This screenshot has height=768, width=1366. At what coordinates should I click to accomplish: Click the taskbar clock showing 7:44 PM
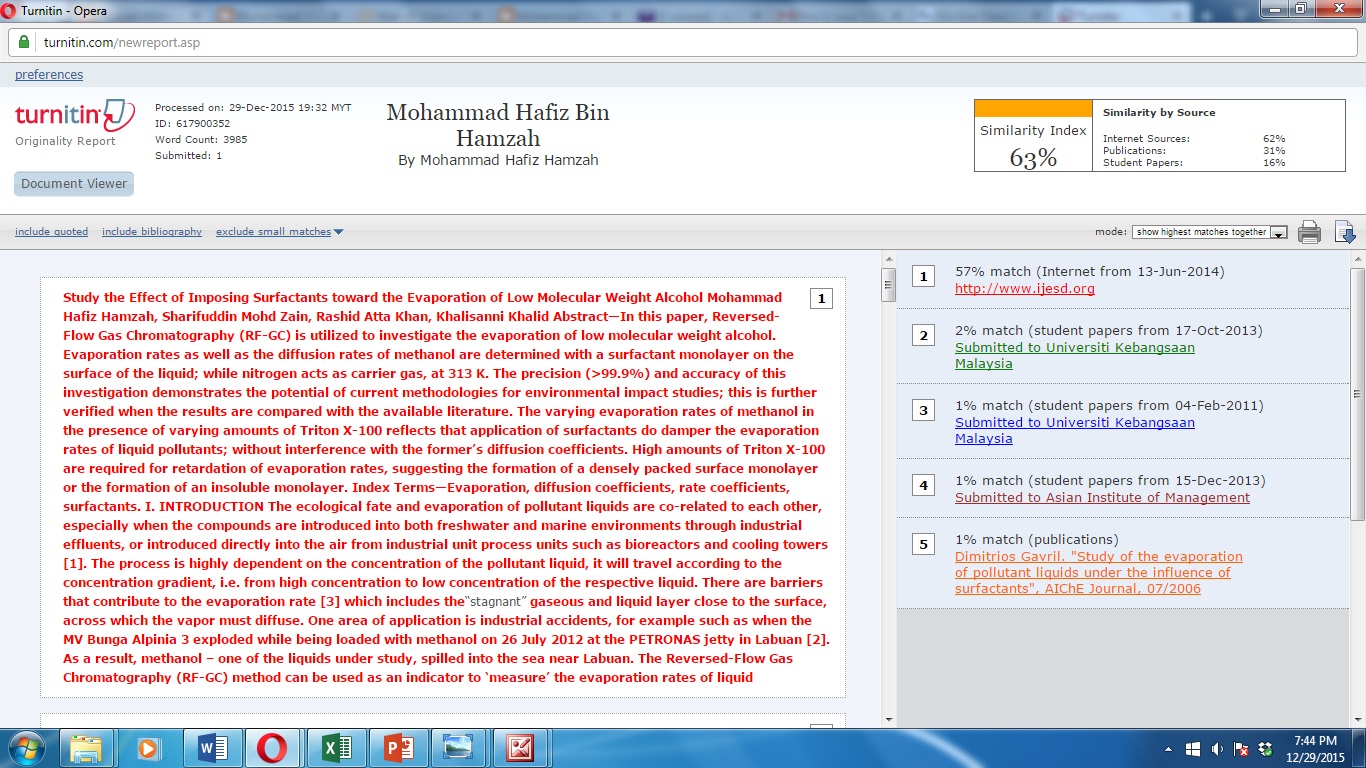pyautogui.click(x=1315, y=748)
